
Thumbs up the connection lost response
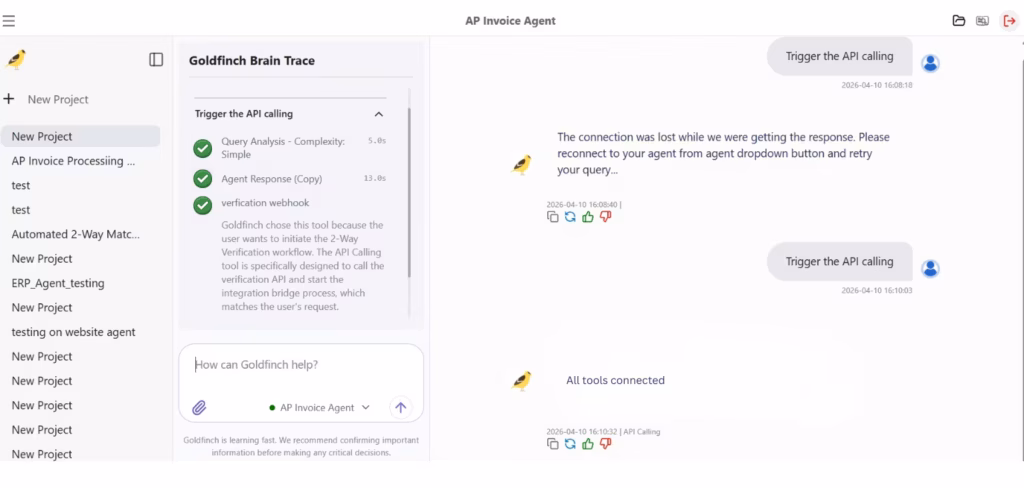tap(588, 217)
